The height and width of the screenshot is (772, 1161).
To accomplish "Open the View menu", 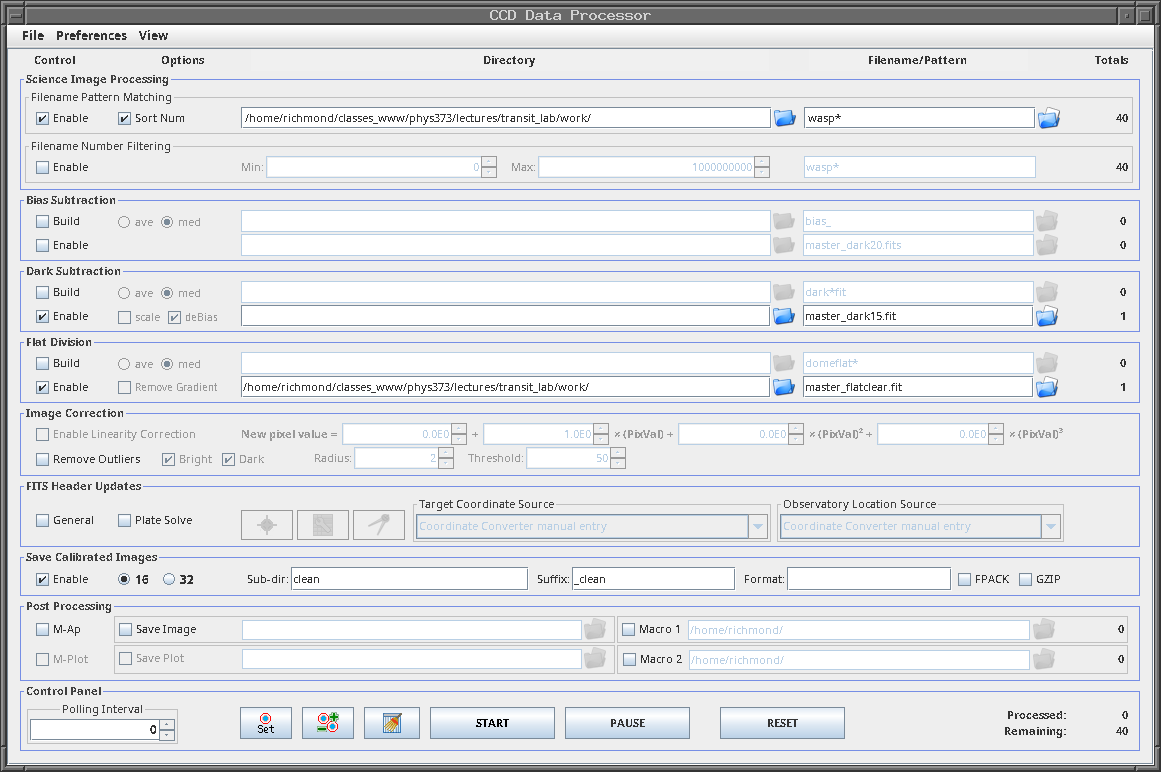I will [x=153, y=35].
